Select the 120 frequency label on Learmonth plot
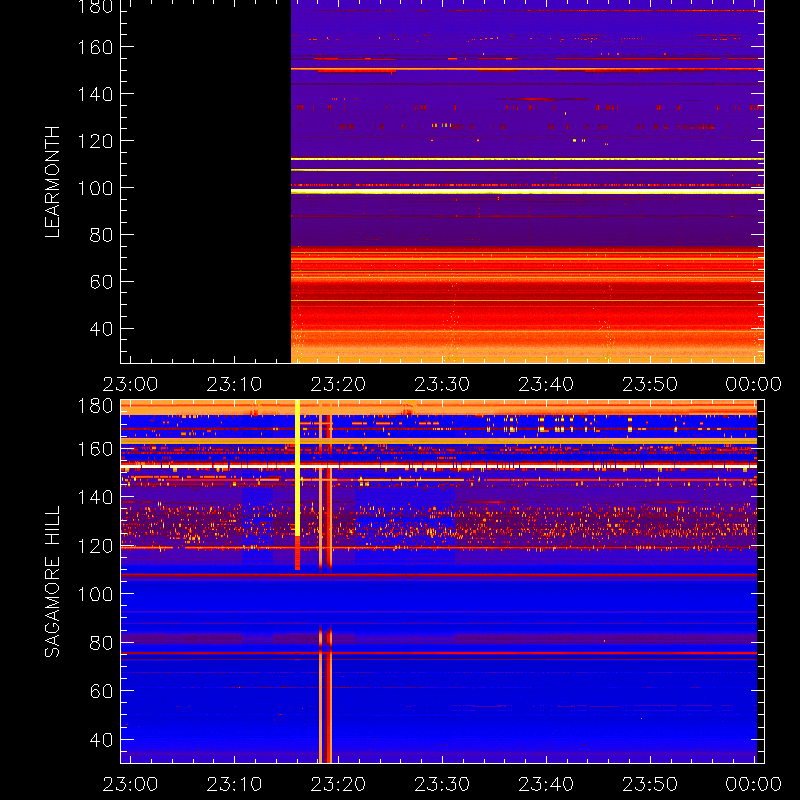This screenshot has width=800, height=800. tap(95, 141)
